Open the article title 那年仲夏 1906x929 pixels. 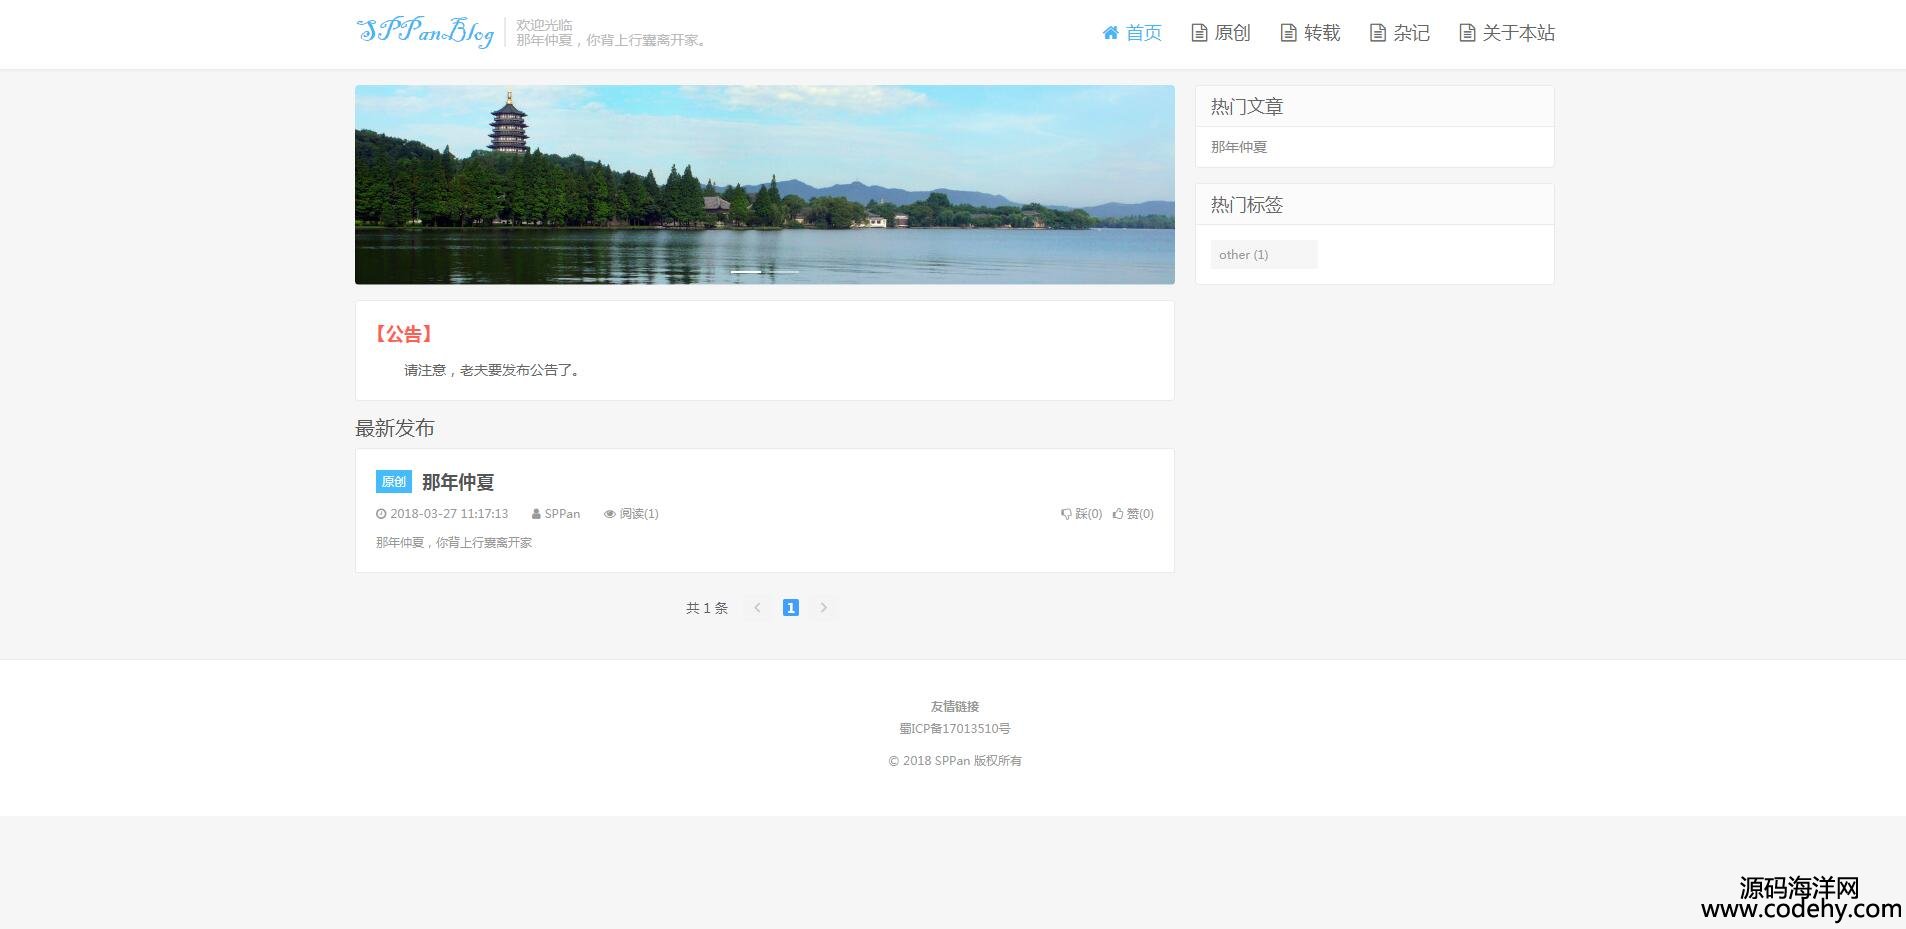coord(458,482)
